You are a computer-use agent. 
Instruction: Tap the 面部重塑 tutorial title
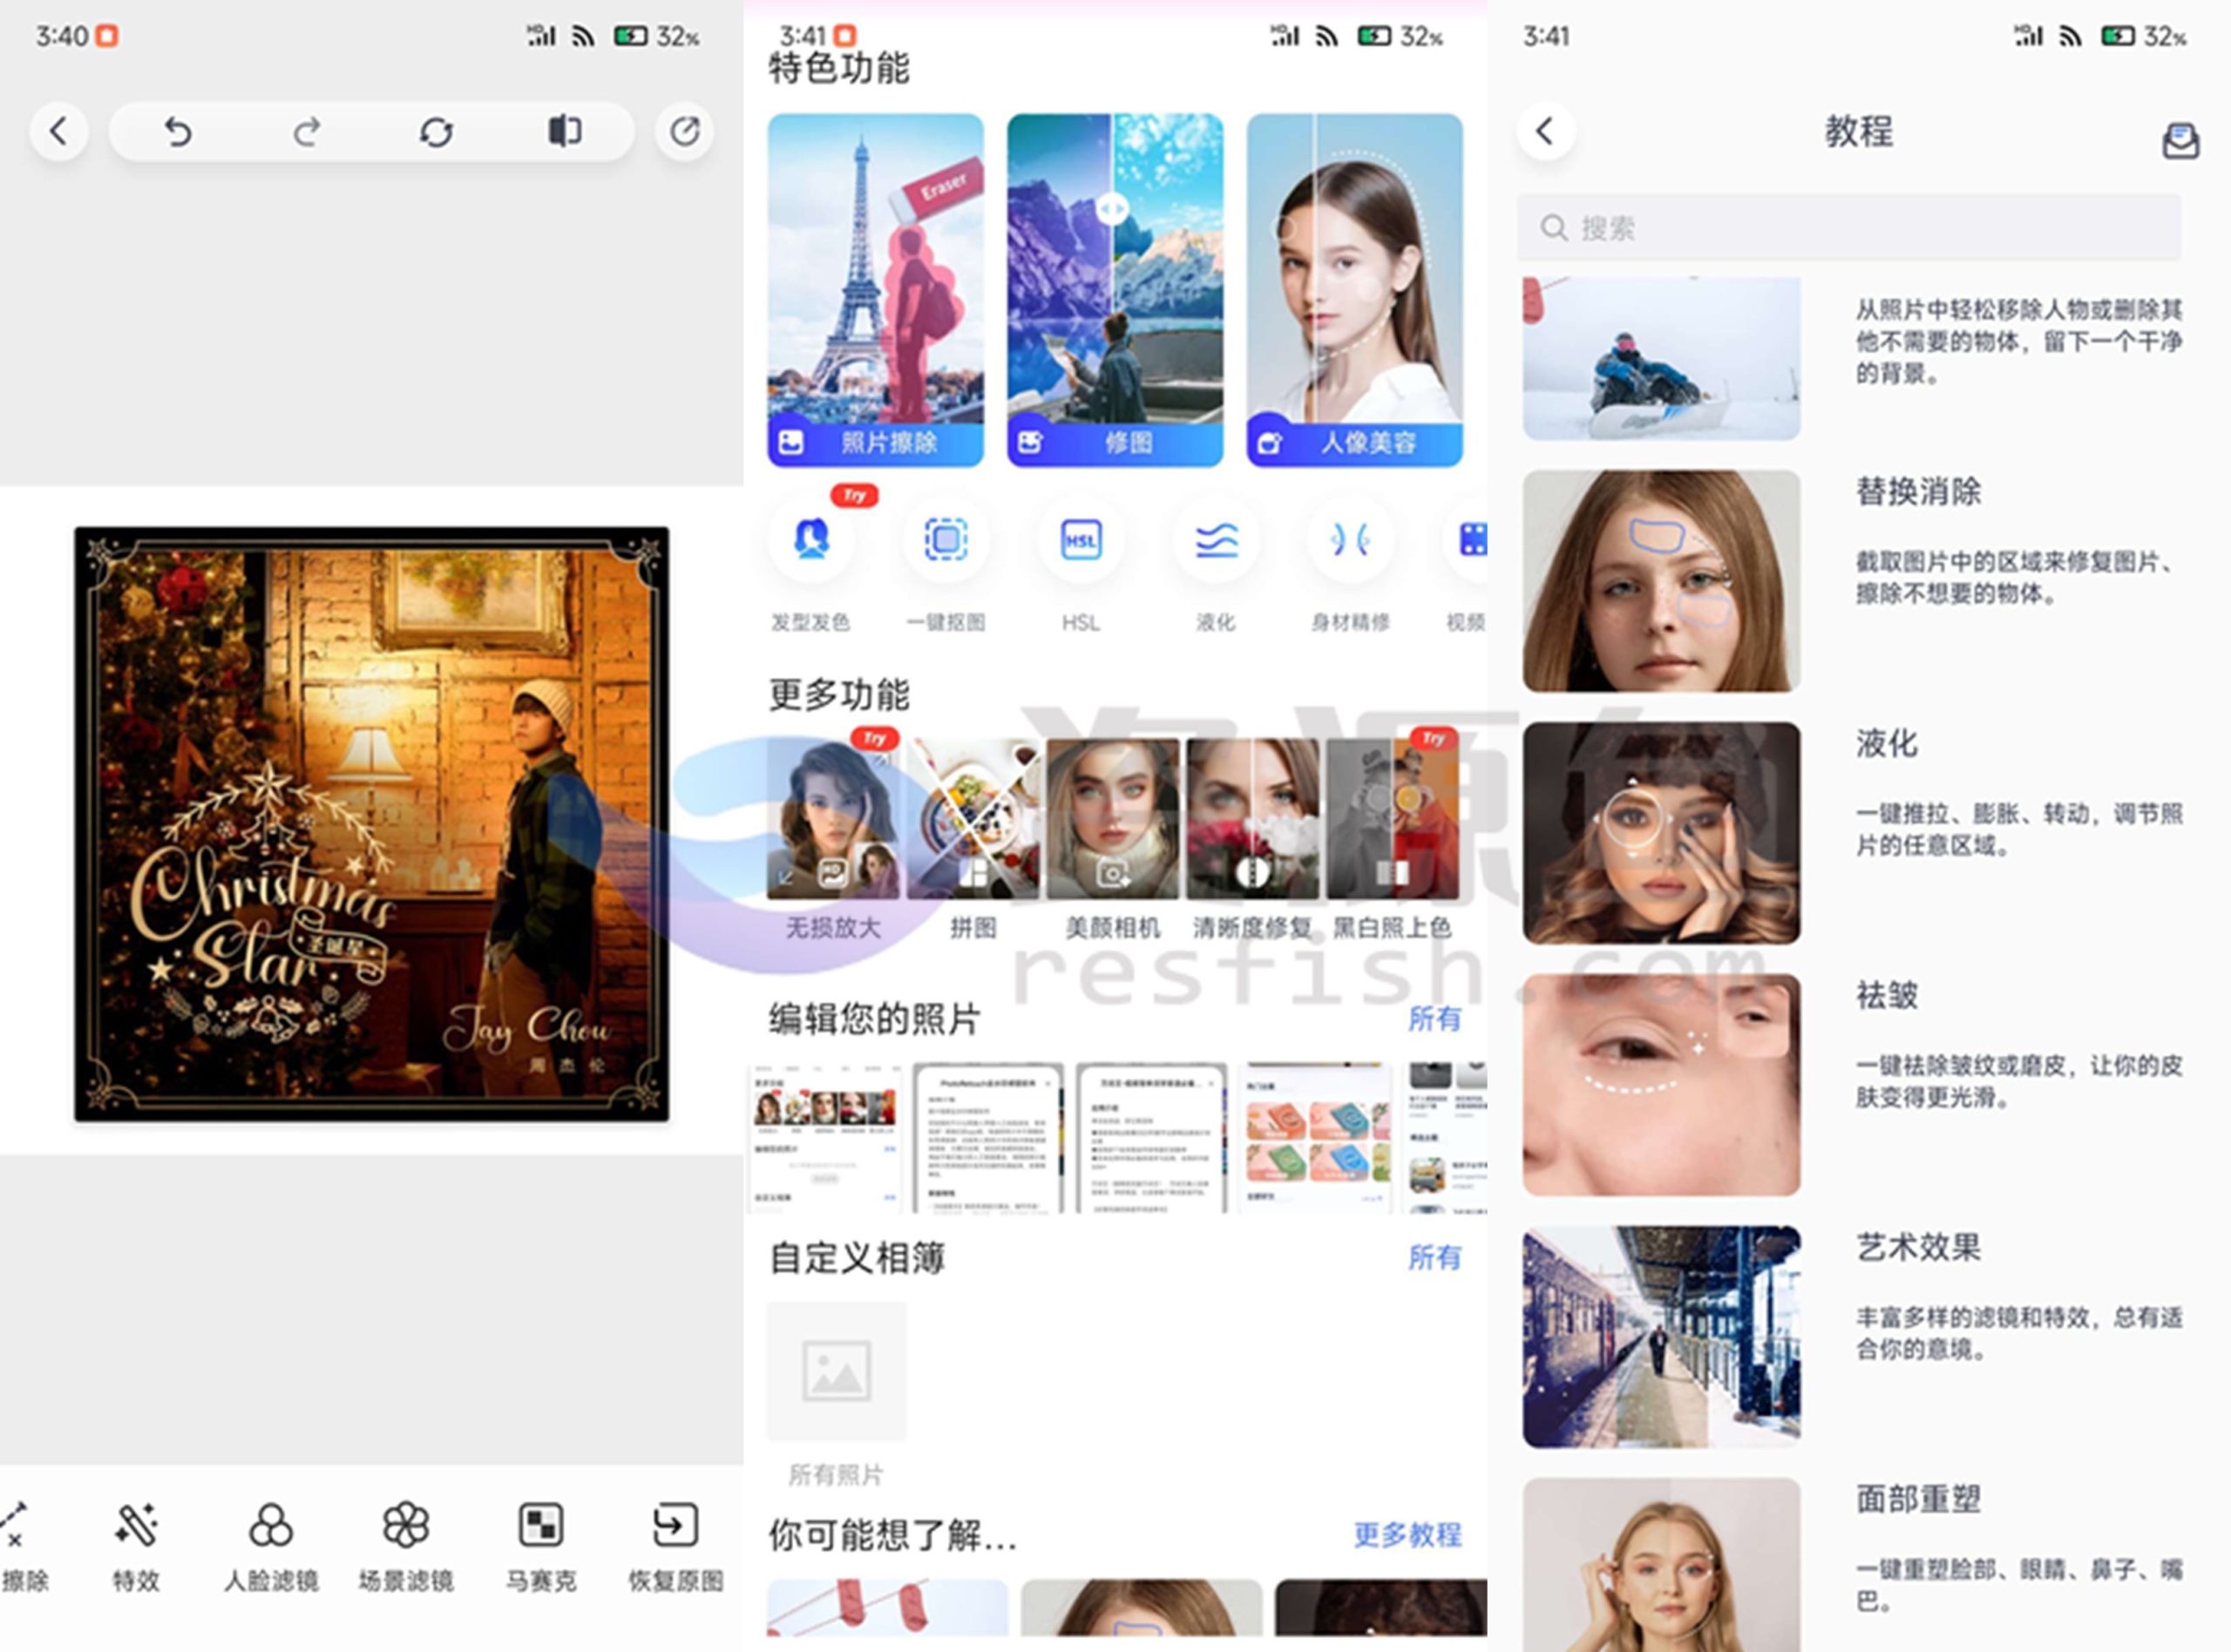click(1918, 1500)
